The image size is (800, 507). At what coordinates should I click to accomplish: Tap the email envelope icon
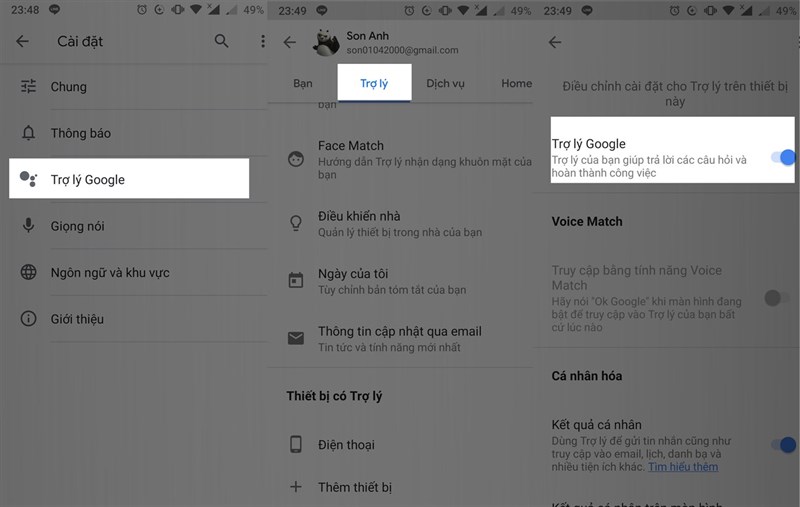(296, 338)
